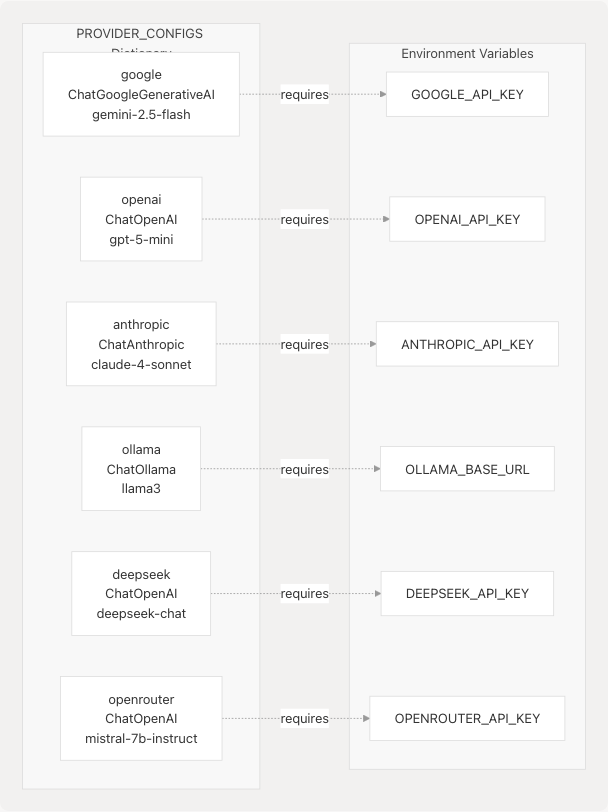608x812 pixels.
Task: Click the google ChatGoogleGenerativeAI provider node
Action: coord(141,94)
